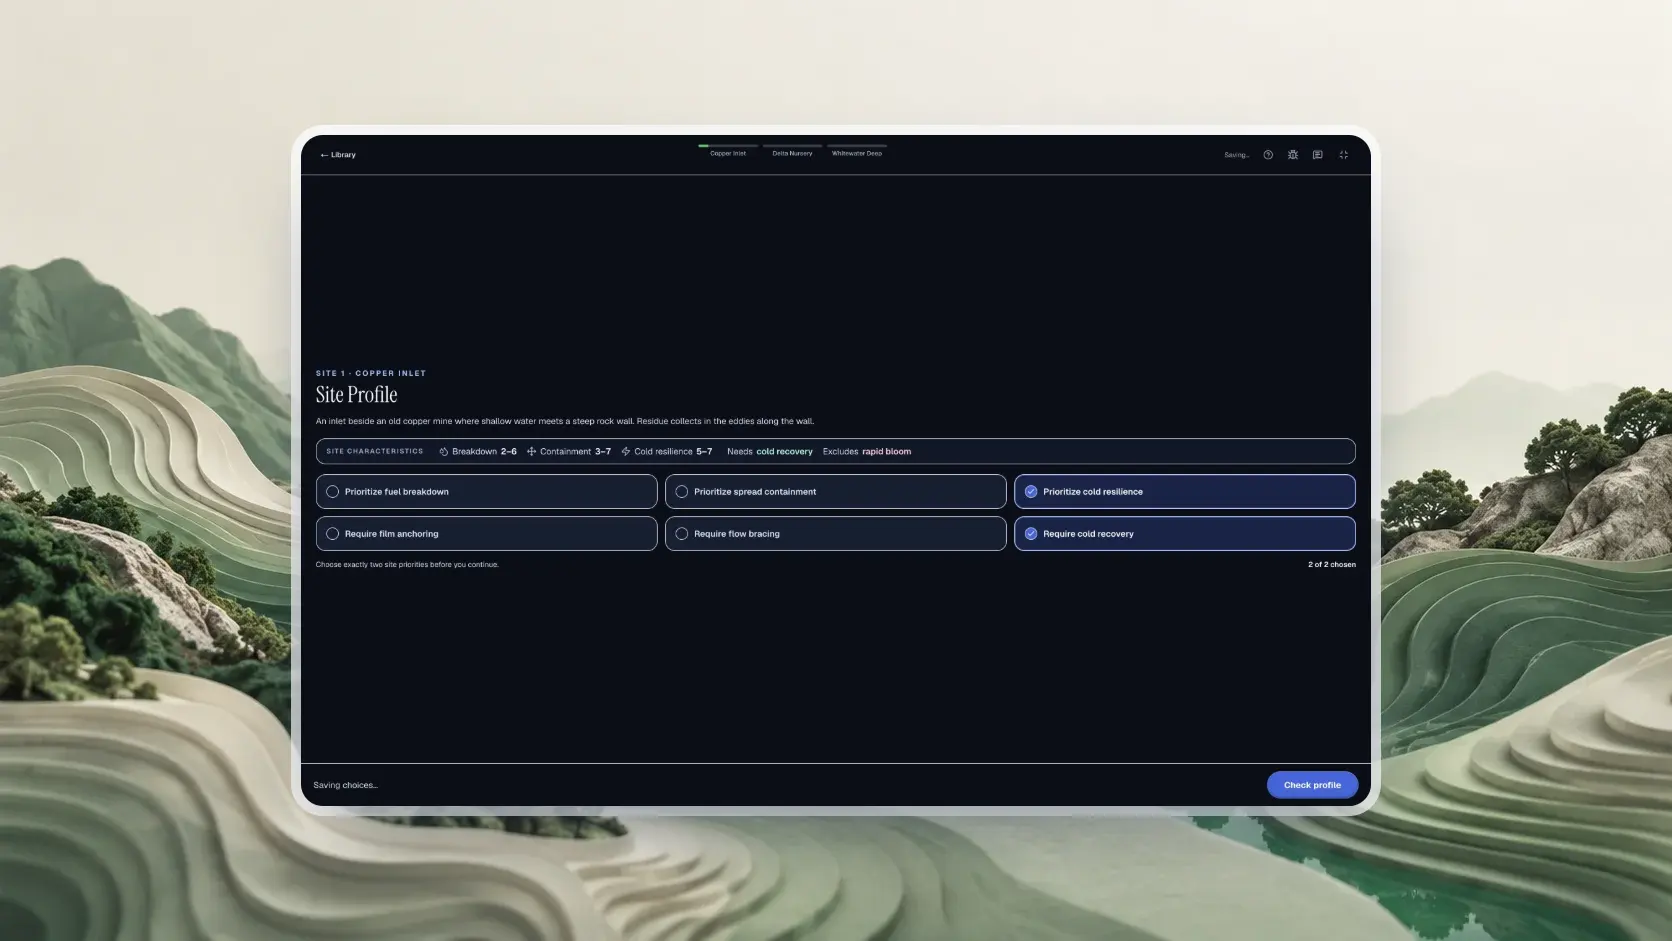The image size is (1672, 941).
Task: Go back to Library
Action: click(x=338, y=155)
